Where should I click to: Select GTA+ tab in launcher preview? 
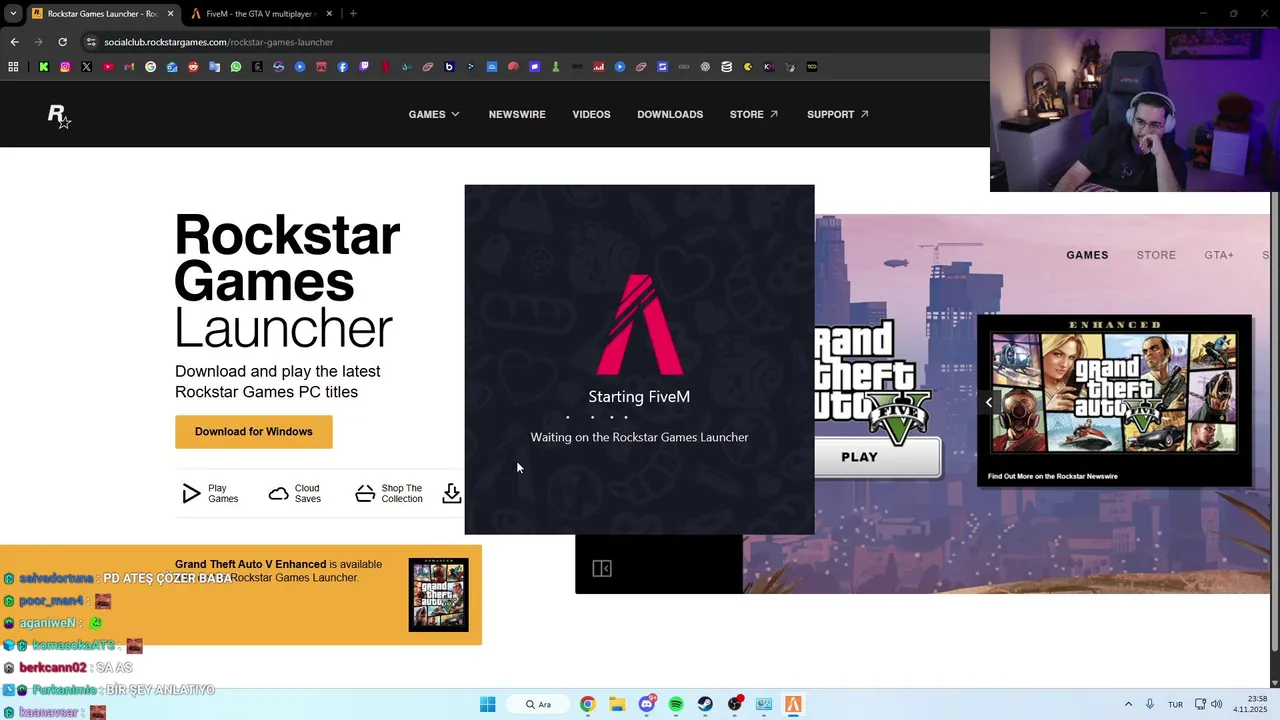(x=1219, y=255)
